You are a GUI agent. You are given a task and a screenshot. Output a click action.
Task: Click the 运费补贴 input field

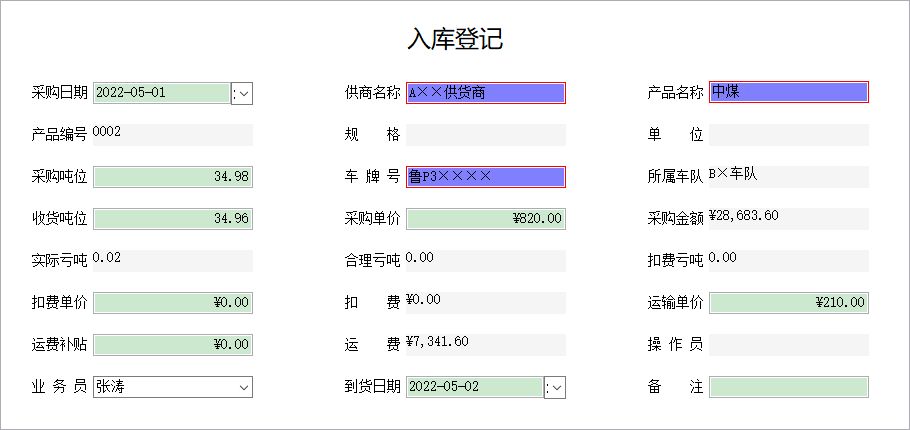(x=173, y=345)
